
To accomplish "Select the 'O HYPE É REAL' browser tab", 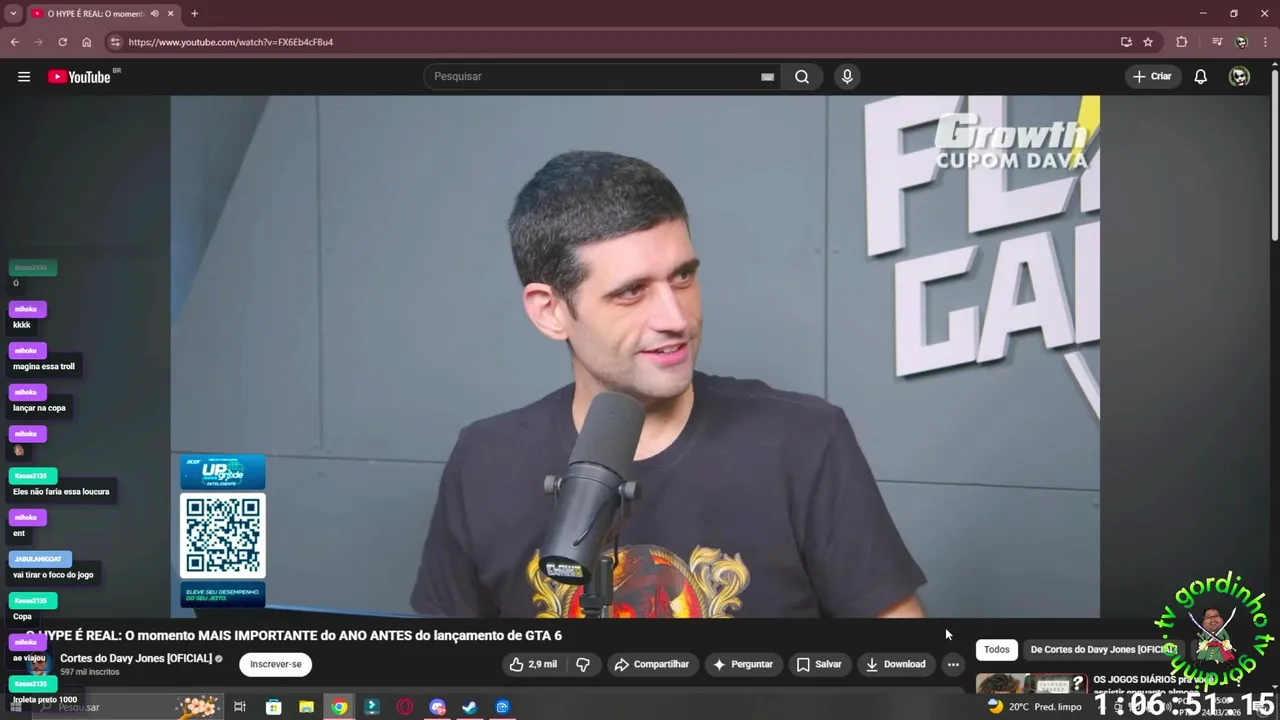I will point(103,14).
